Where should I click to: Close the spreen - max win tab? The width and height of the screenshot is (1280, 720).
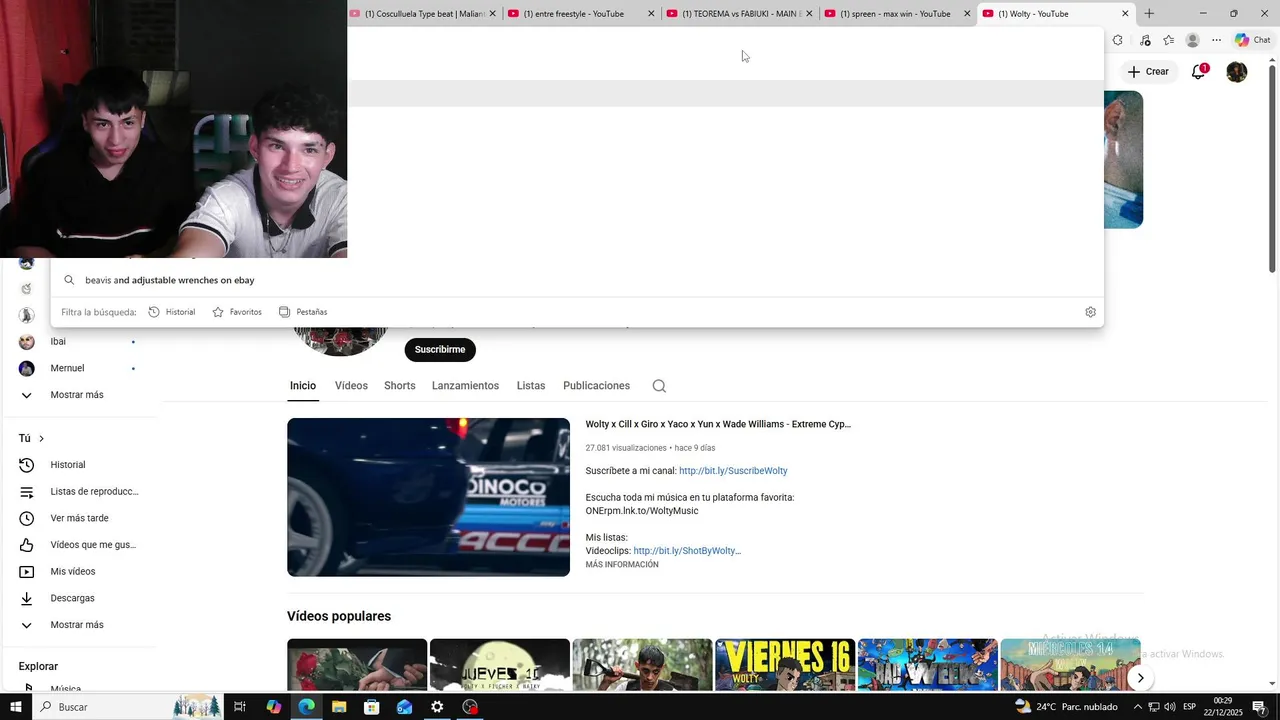(x=967, y=14)
